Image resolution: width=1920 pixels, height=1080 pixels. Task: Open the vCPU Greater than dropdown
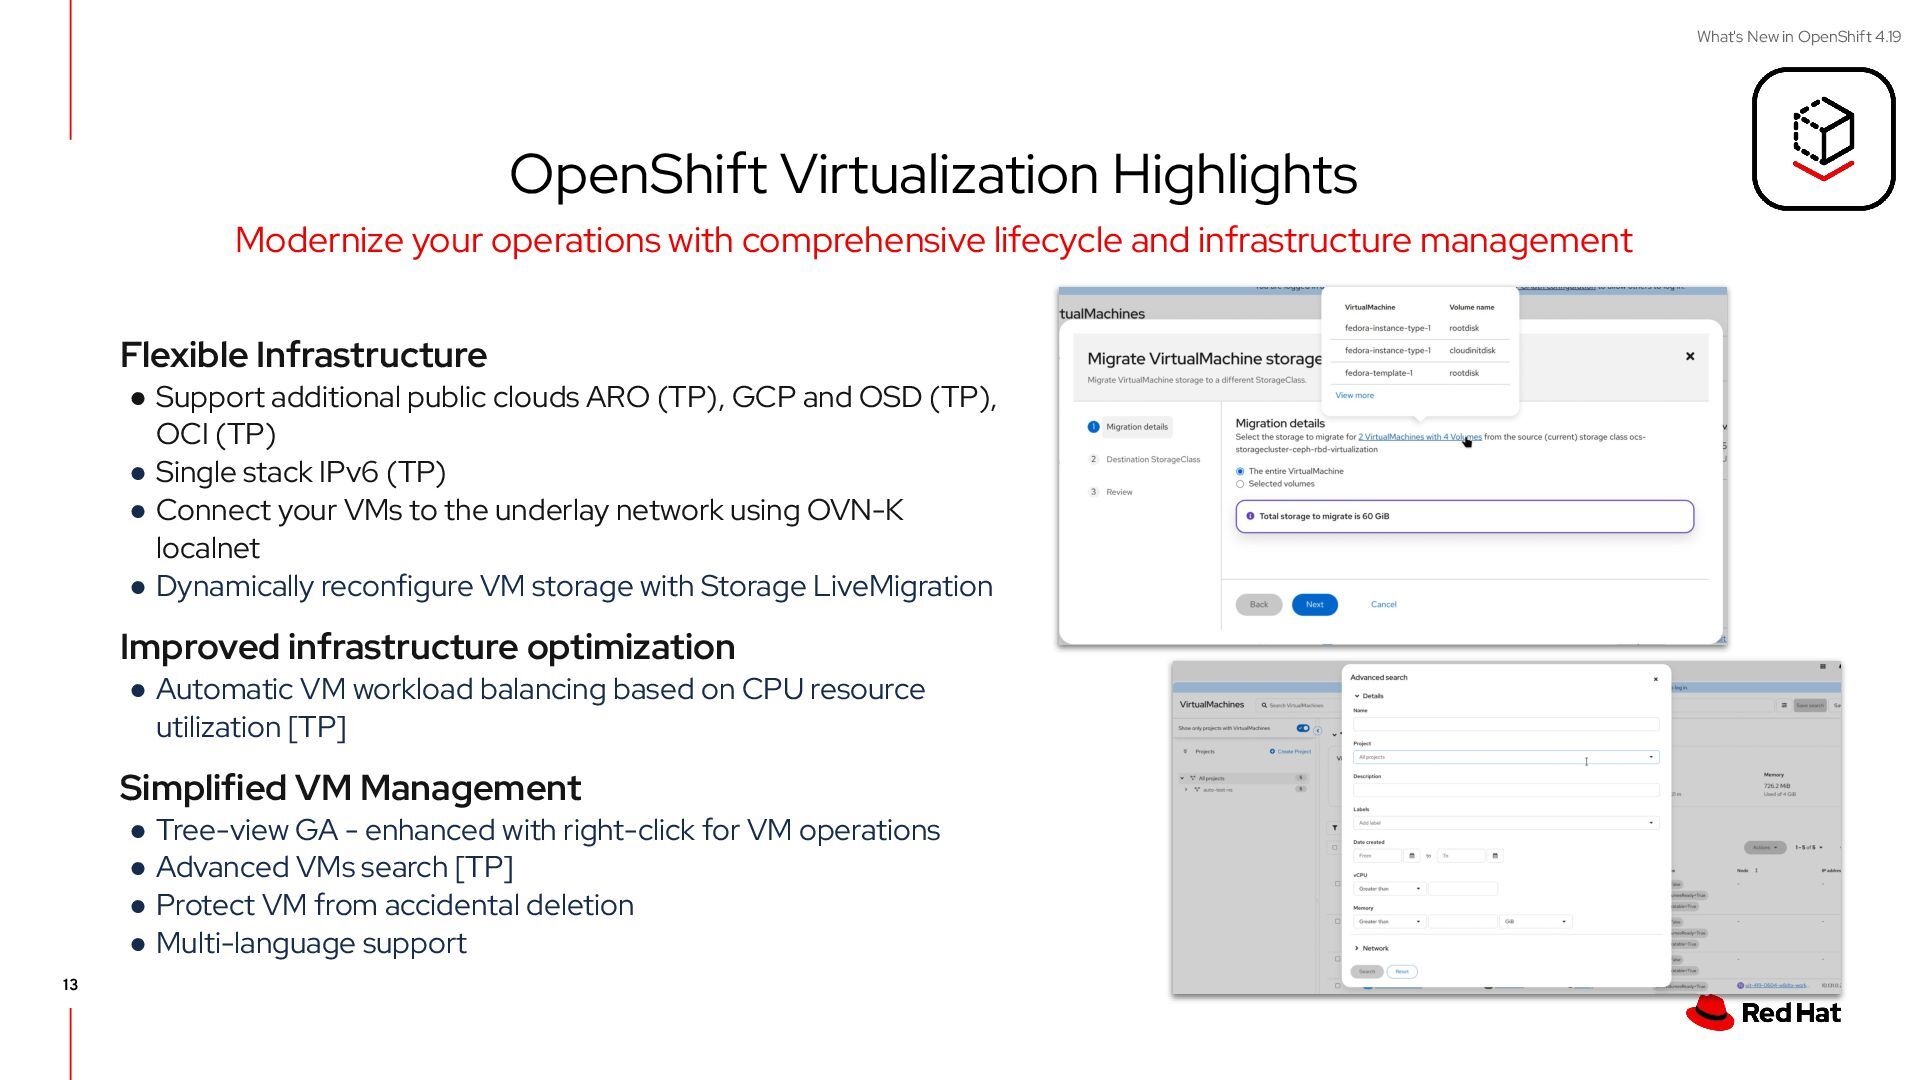point(1389,889)
